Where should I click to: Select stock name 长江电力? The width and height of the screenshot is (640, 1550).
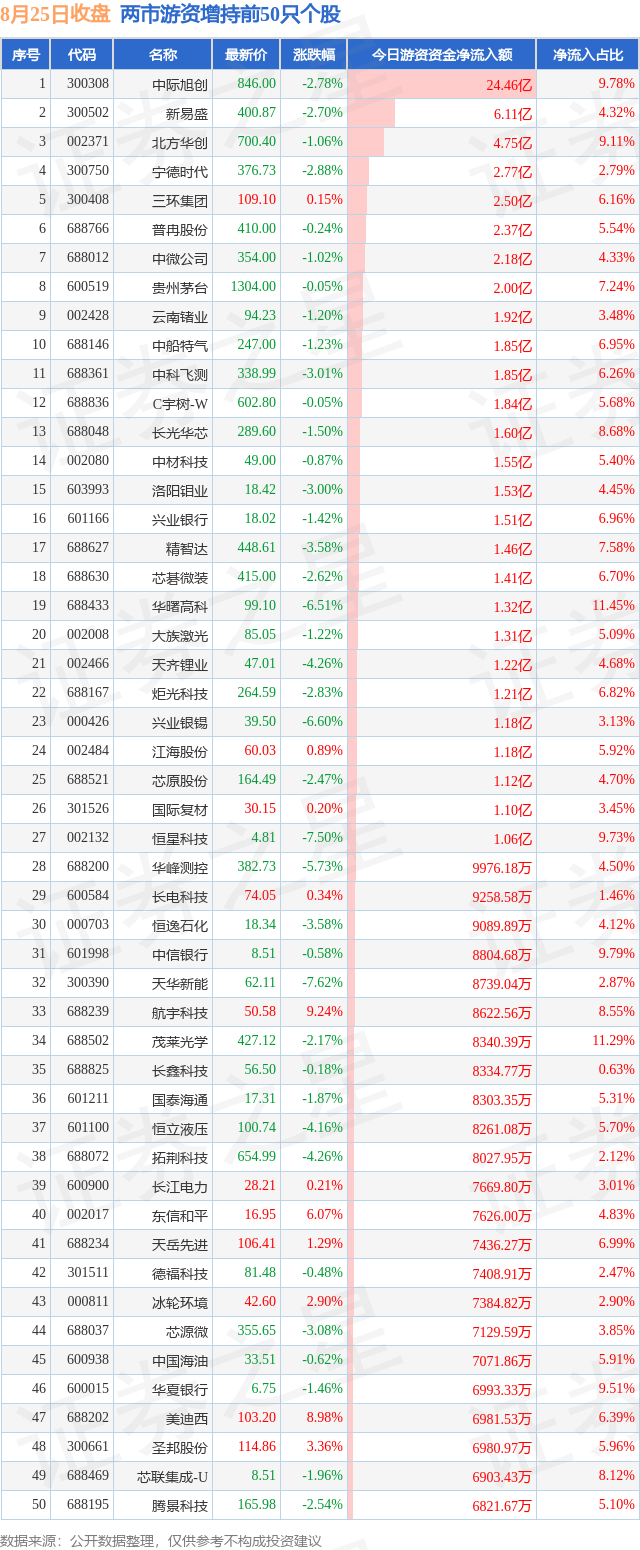(180, 1186)
